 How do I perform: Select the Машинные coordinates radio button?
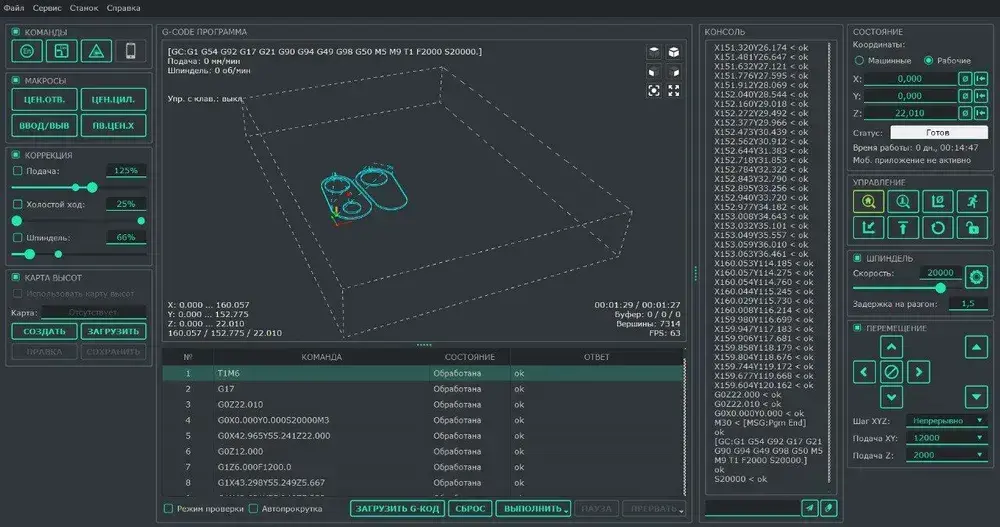coord(859,60)
